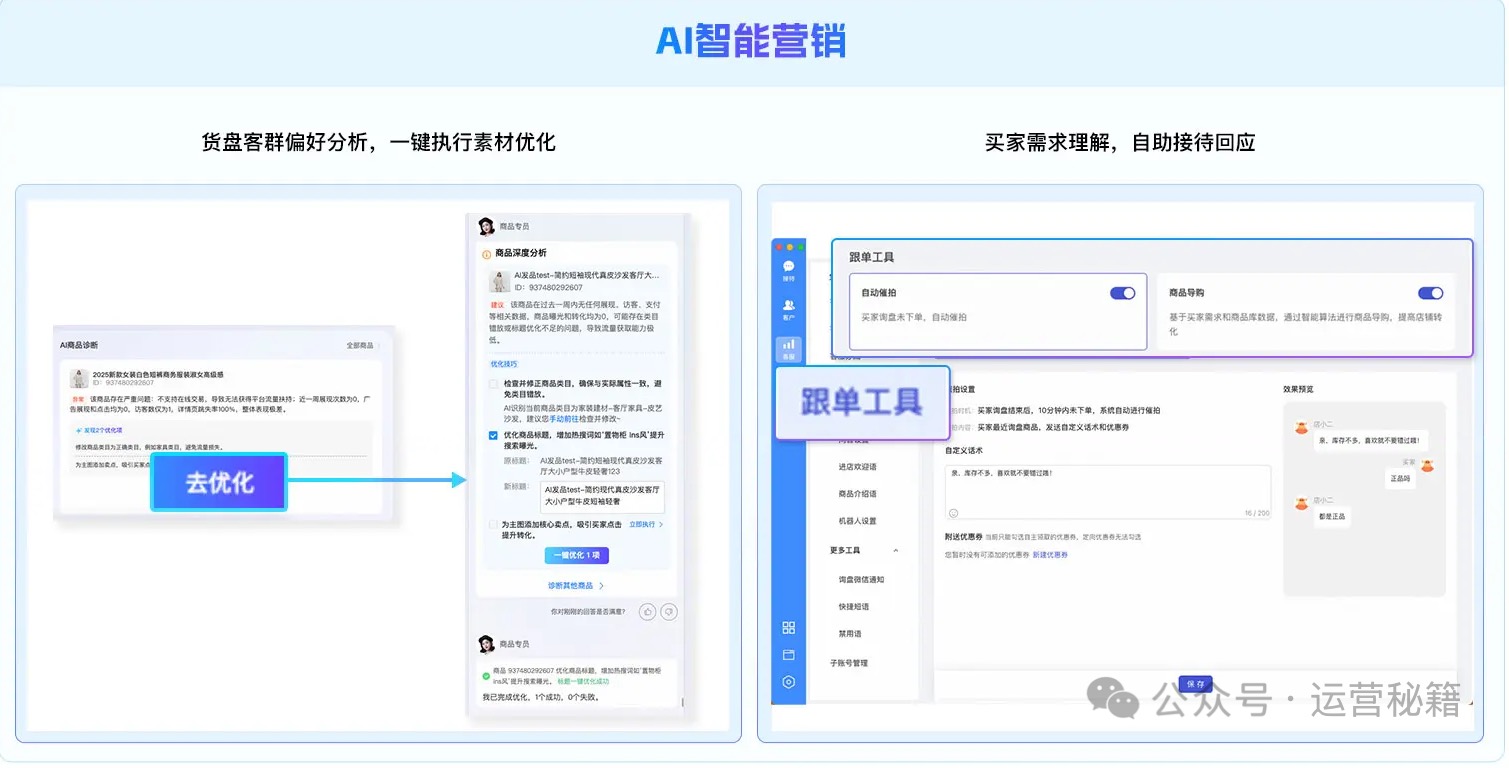Screen dimensions: 1509x768
Task: Check the 为主图添加核心卖点 checkbox
Action: click(493, 524)
